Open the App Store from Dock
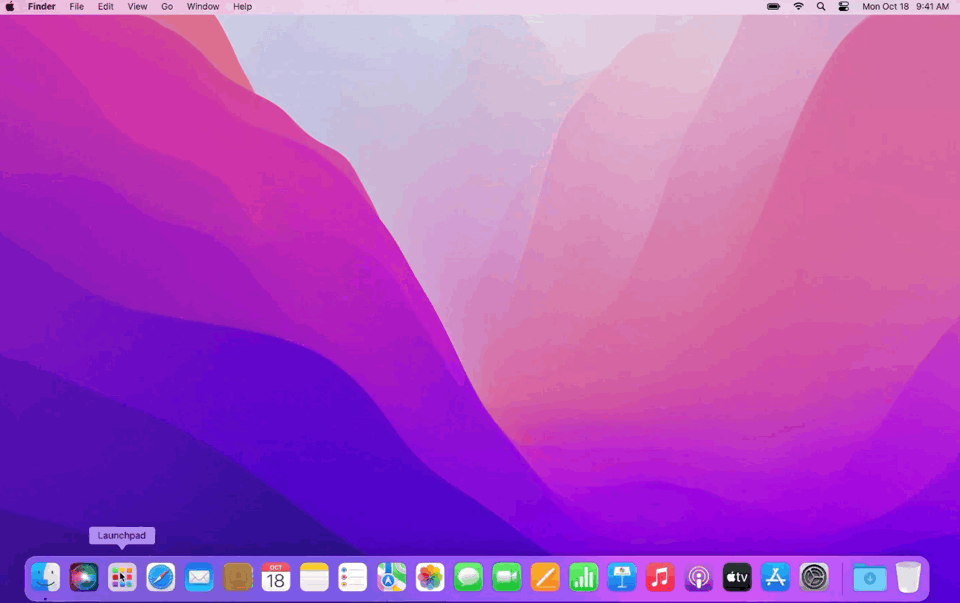The height and width of the screenshot is (603, 960). [776, 577]
